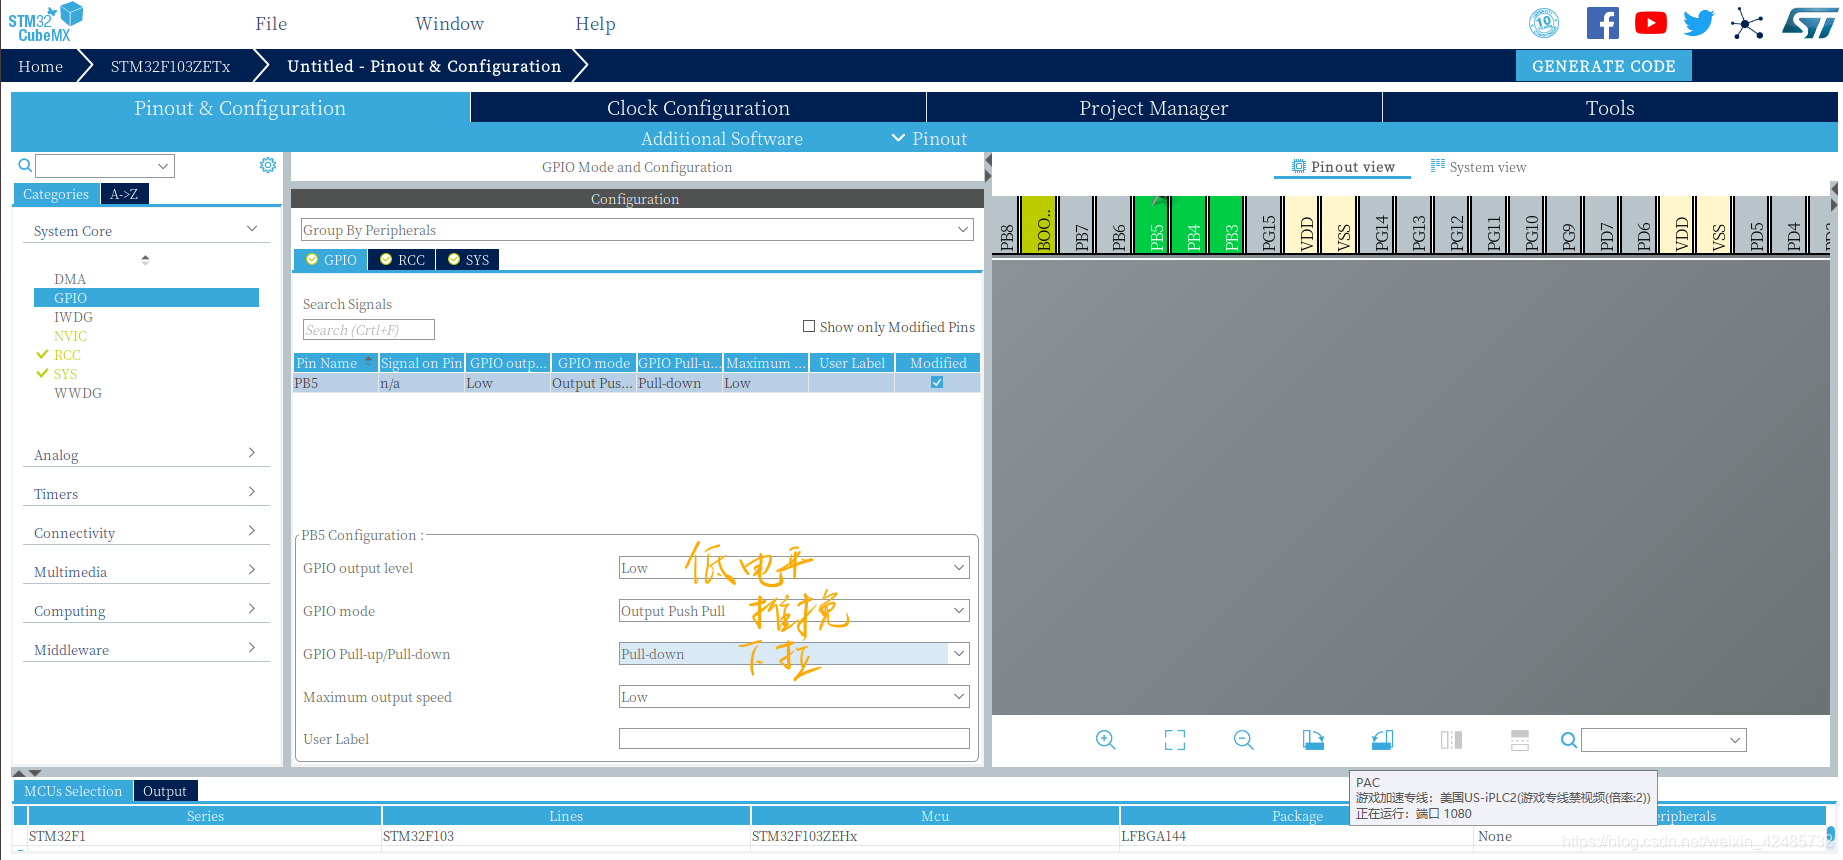The width and height of the screenshot is (1843, 860).
Task: Click the STM32F103ZETx breadcrumb
Action: point(170,66)
